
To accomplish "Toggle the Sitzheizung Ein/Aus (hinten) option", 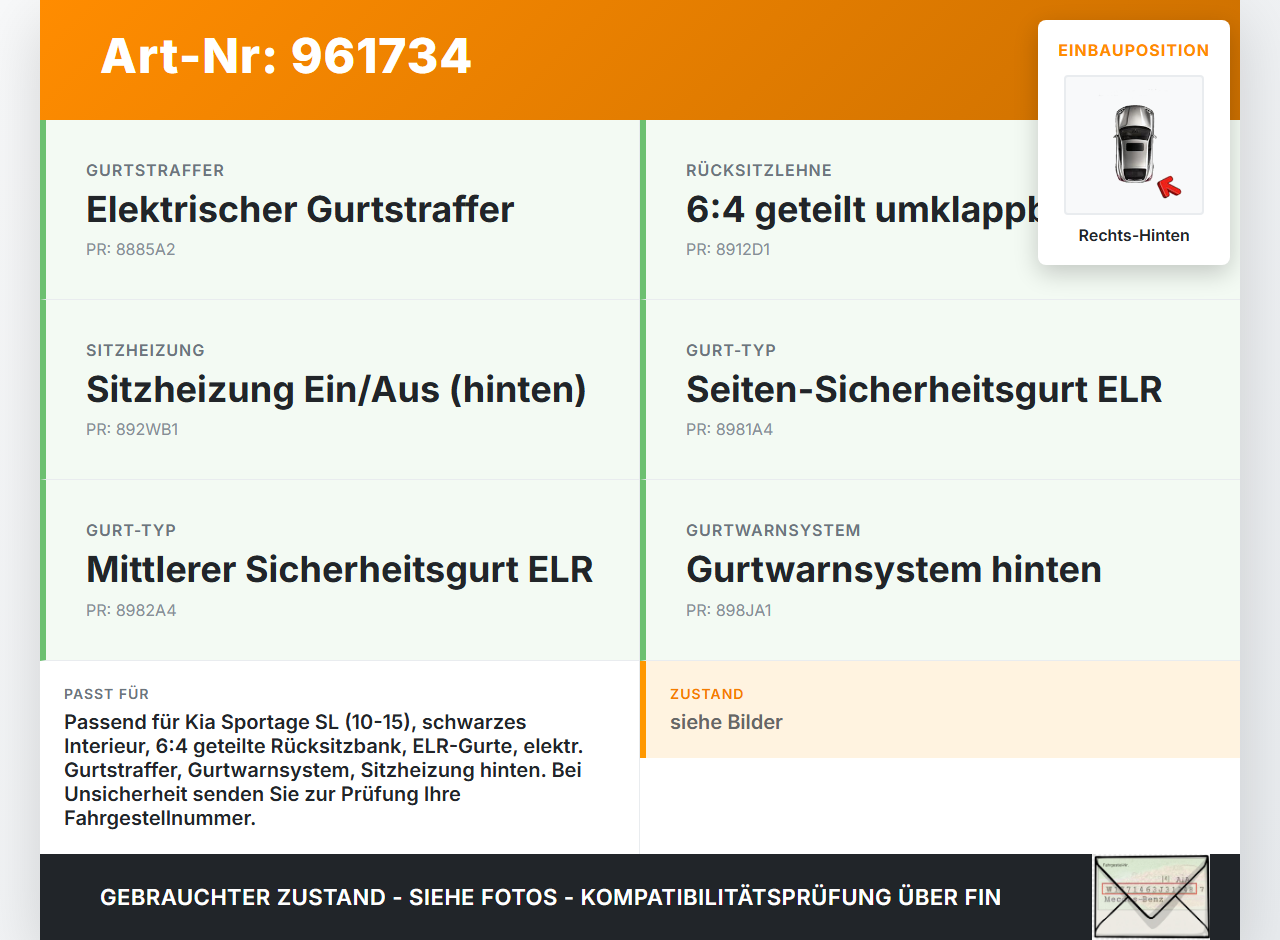I will point(337,390).
